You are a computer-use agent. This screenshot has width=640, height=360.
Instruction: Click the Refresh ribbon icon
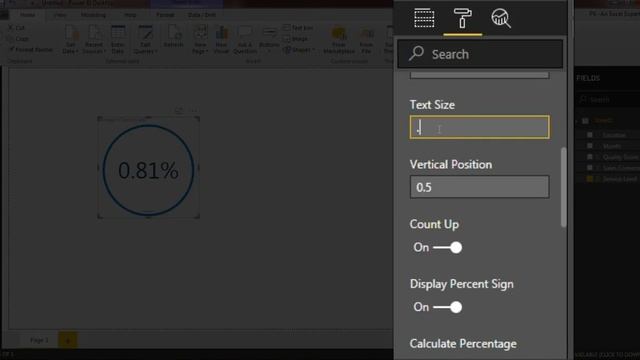[173, 37]
